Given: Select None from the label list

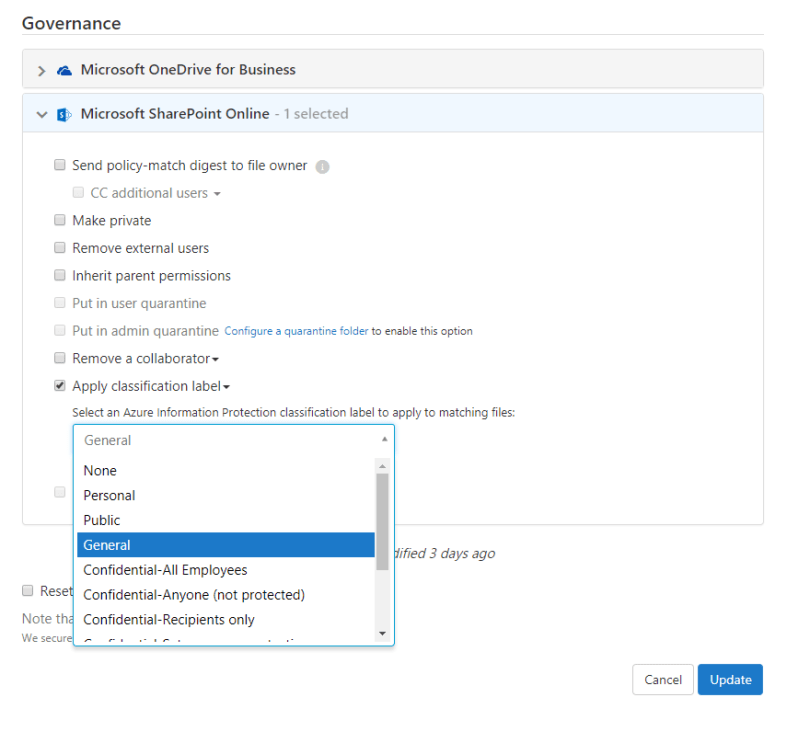Looking at the screenshot, I should [x=100, y=470].
